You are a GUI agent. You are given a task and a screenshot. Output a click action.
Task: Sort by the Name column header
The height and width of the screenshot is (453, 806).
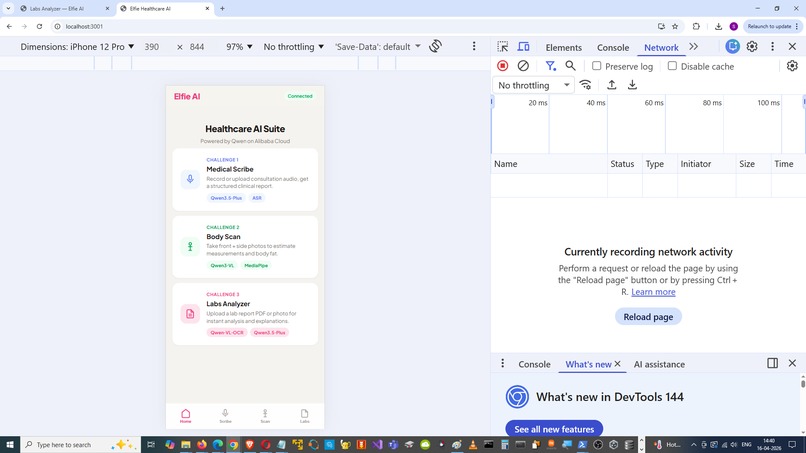[x=549, y=164]
